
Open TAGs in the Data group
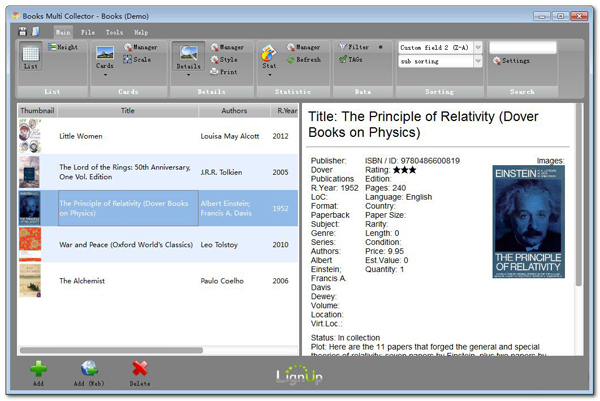click(350, 60)
